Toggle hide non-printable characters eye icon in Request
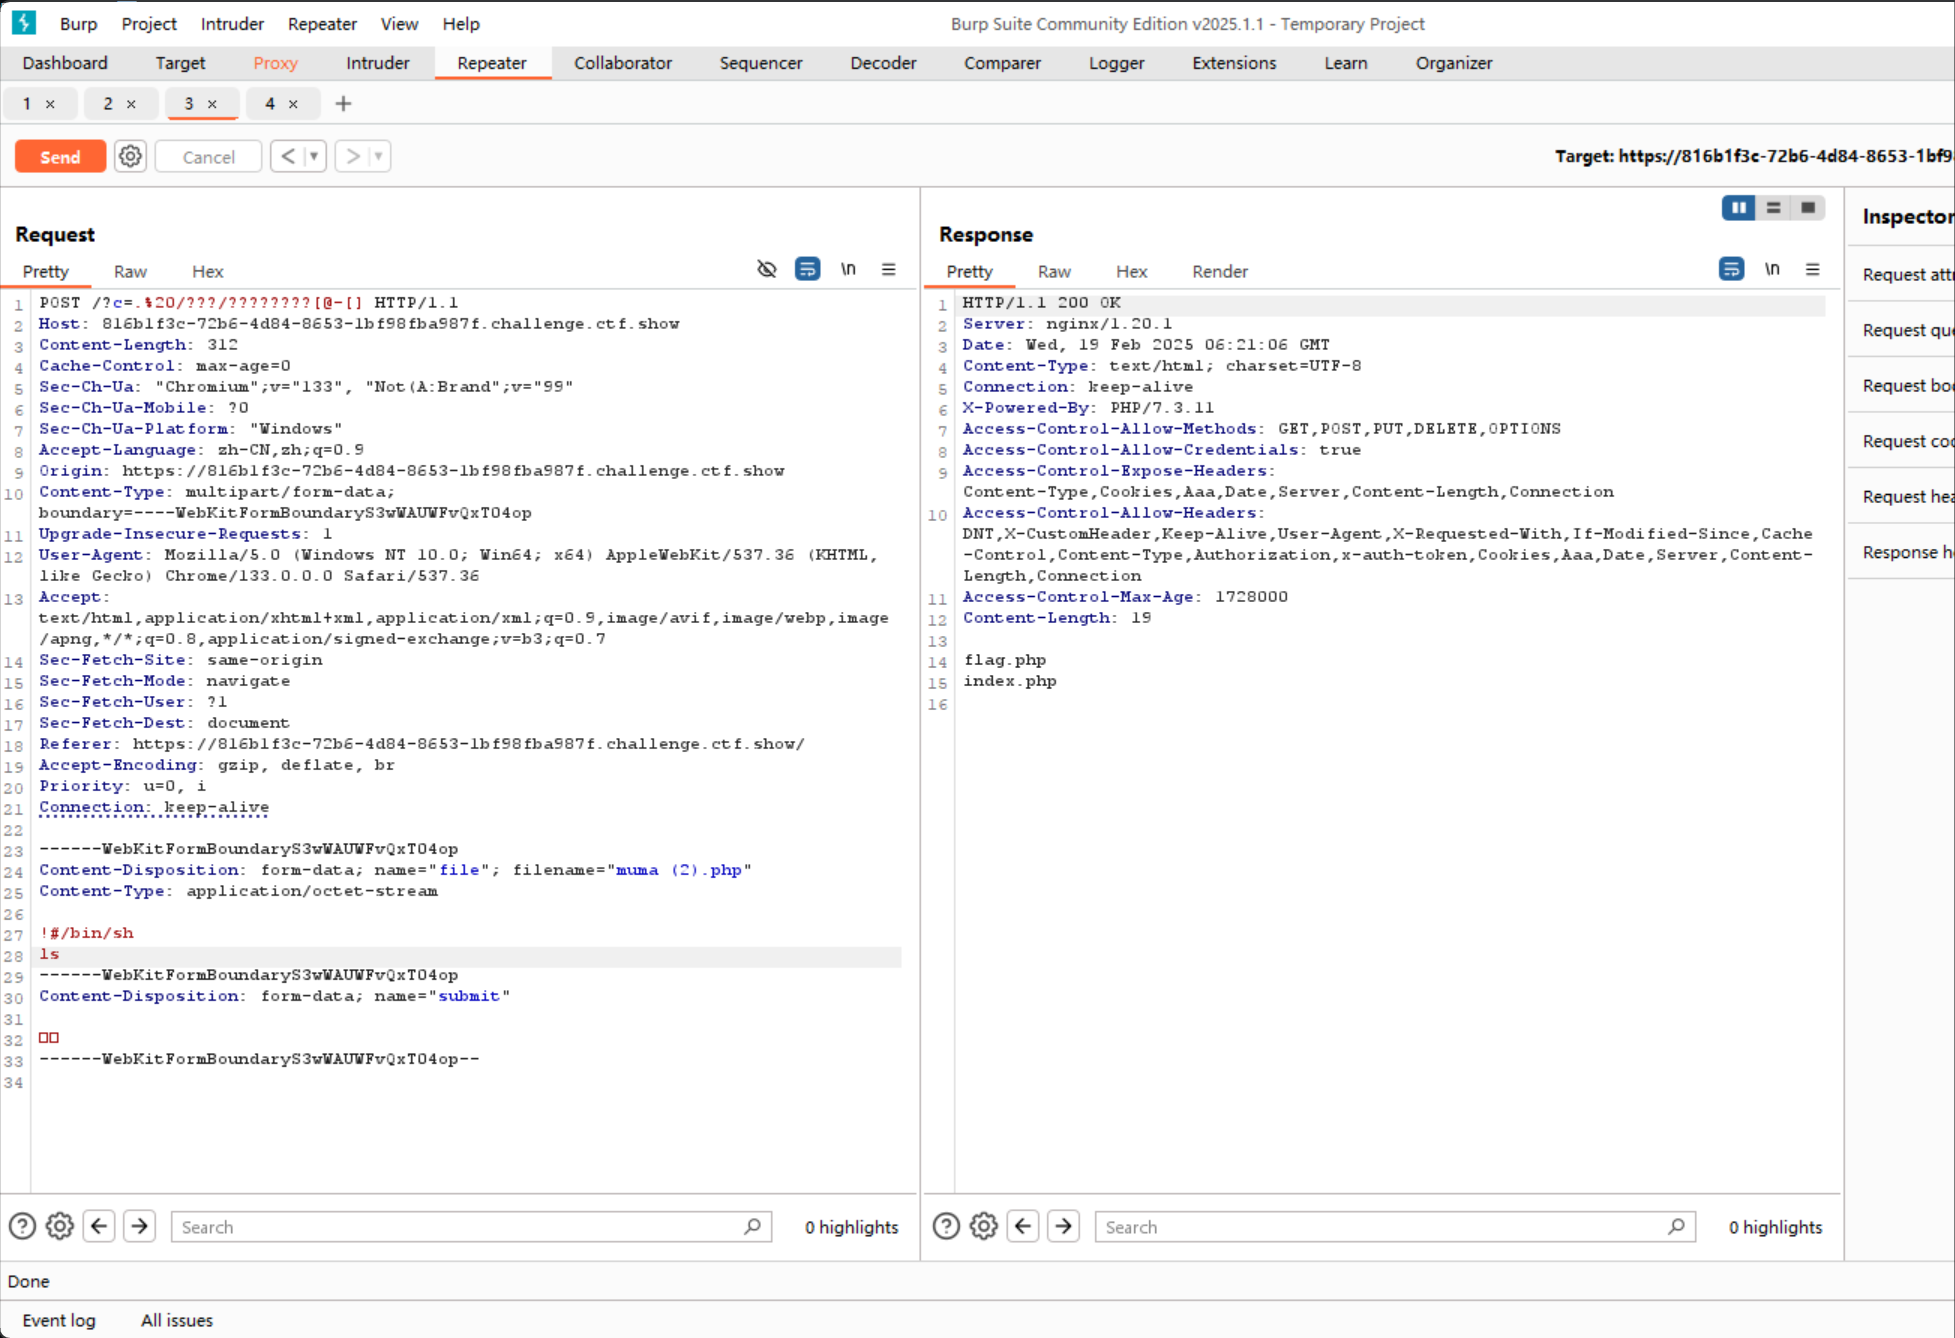This screenshot has height=1338, width=1955. click(767, 269)
